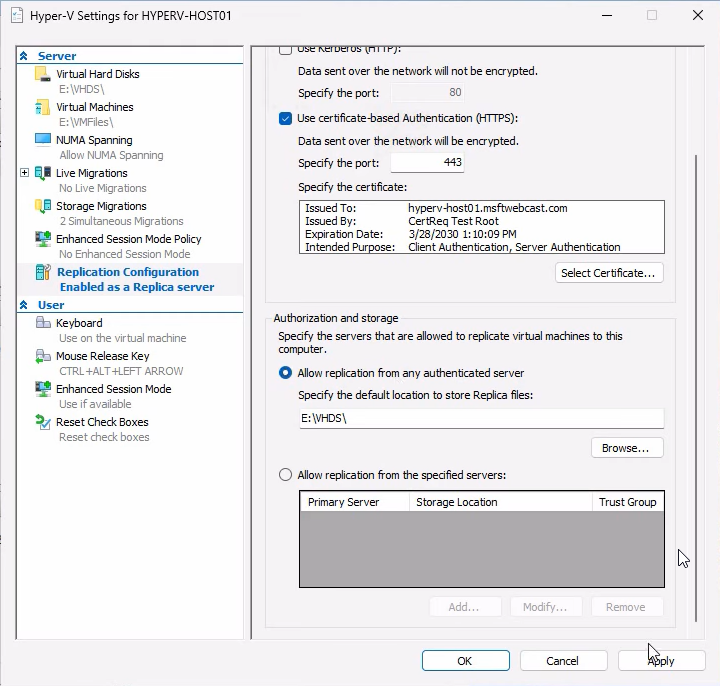Click the grayed Add... button
The image size is (720, 686).
pyautogui.click(x=465, y=607)
